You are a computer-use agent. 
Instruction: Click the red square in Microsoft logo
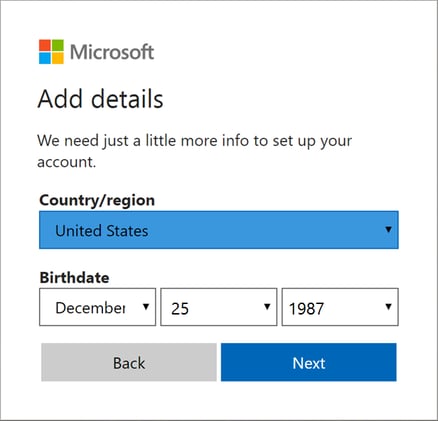pos(45,45)
